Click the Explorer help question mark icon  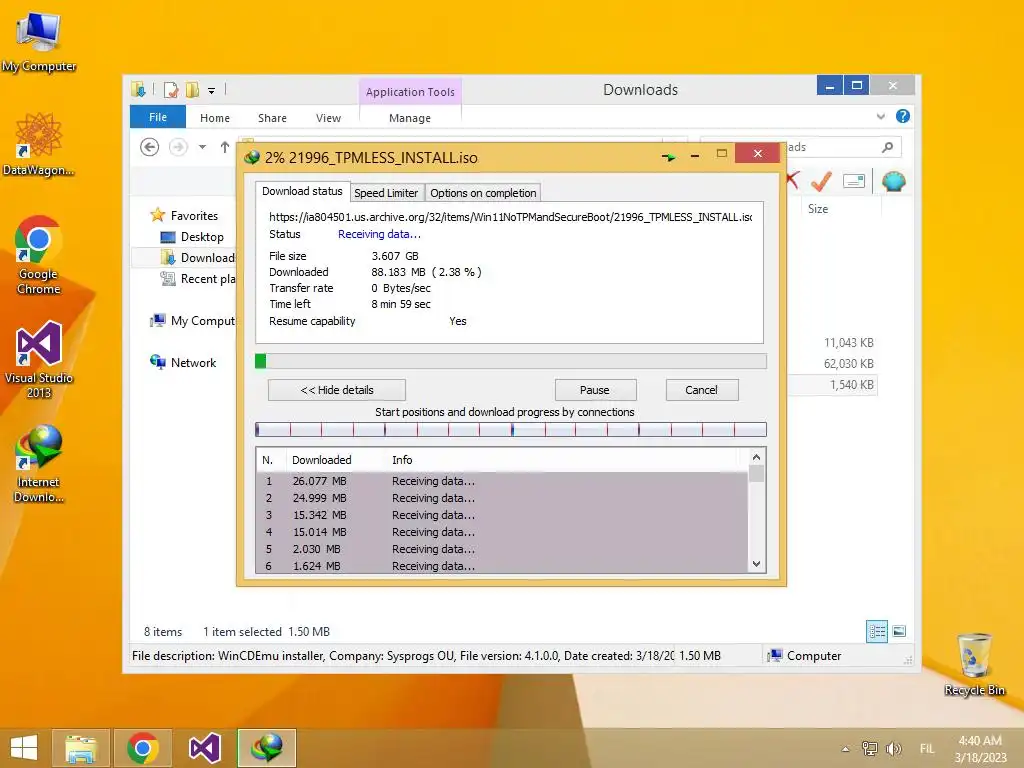point(903,116)
